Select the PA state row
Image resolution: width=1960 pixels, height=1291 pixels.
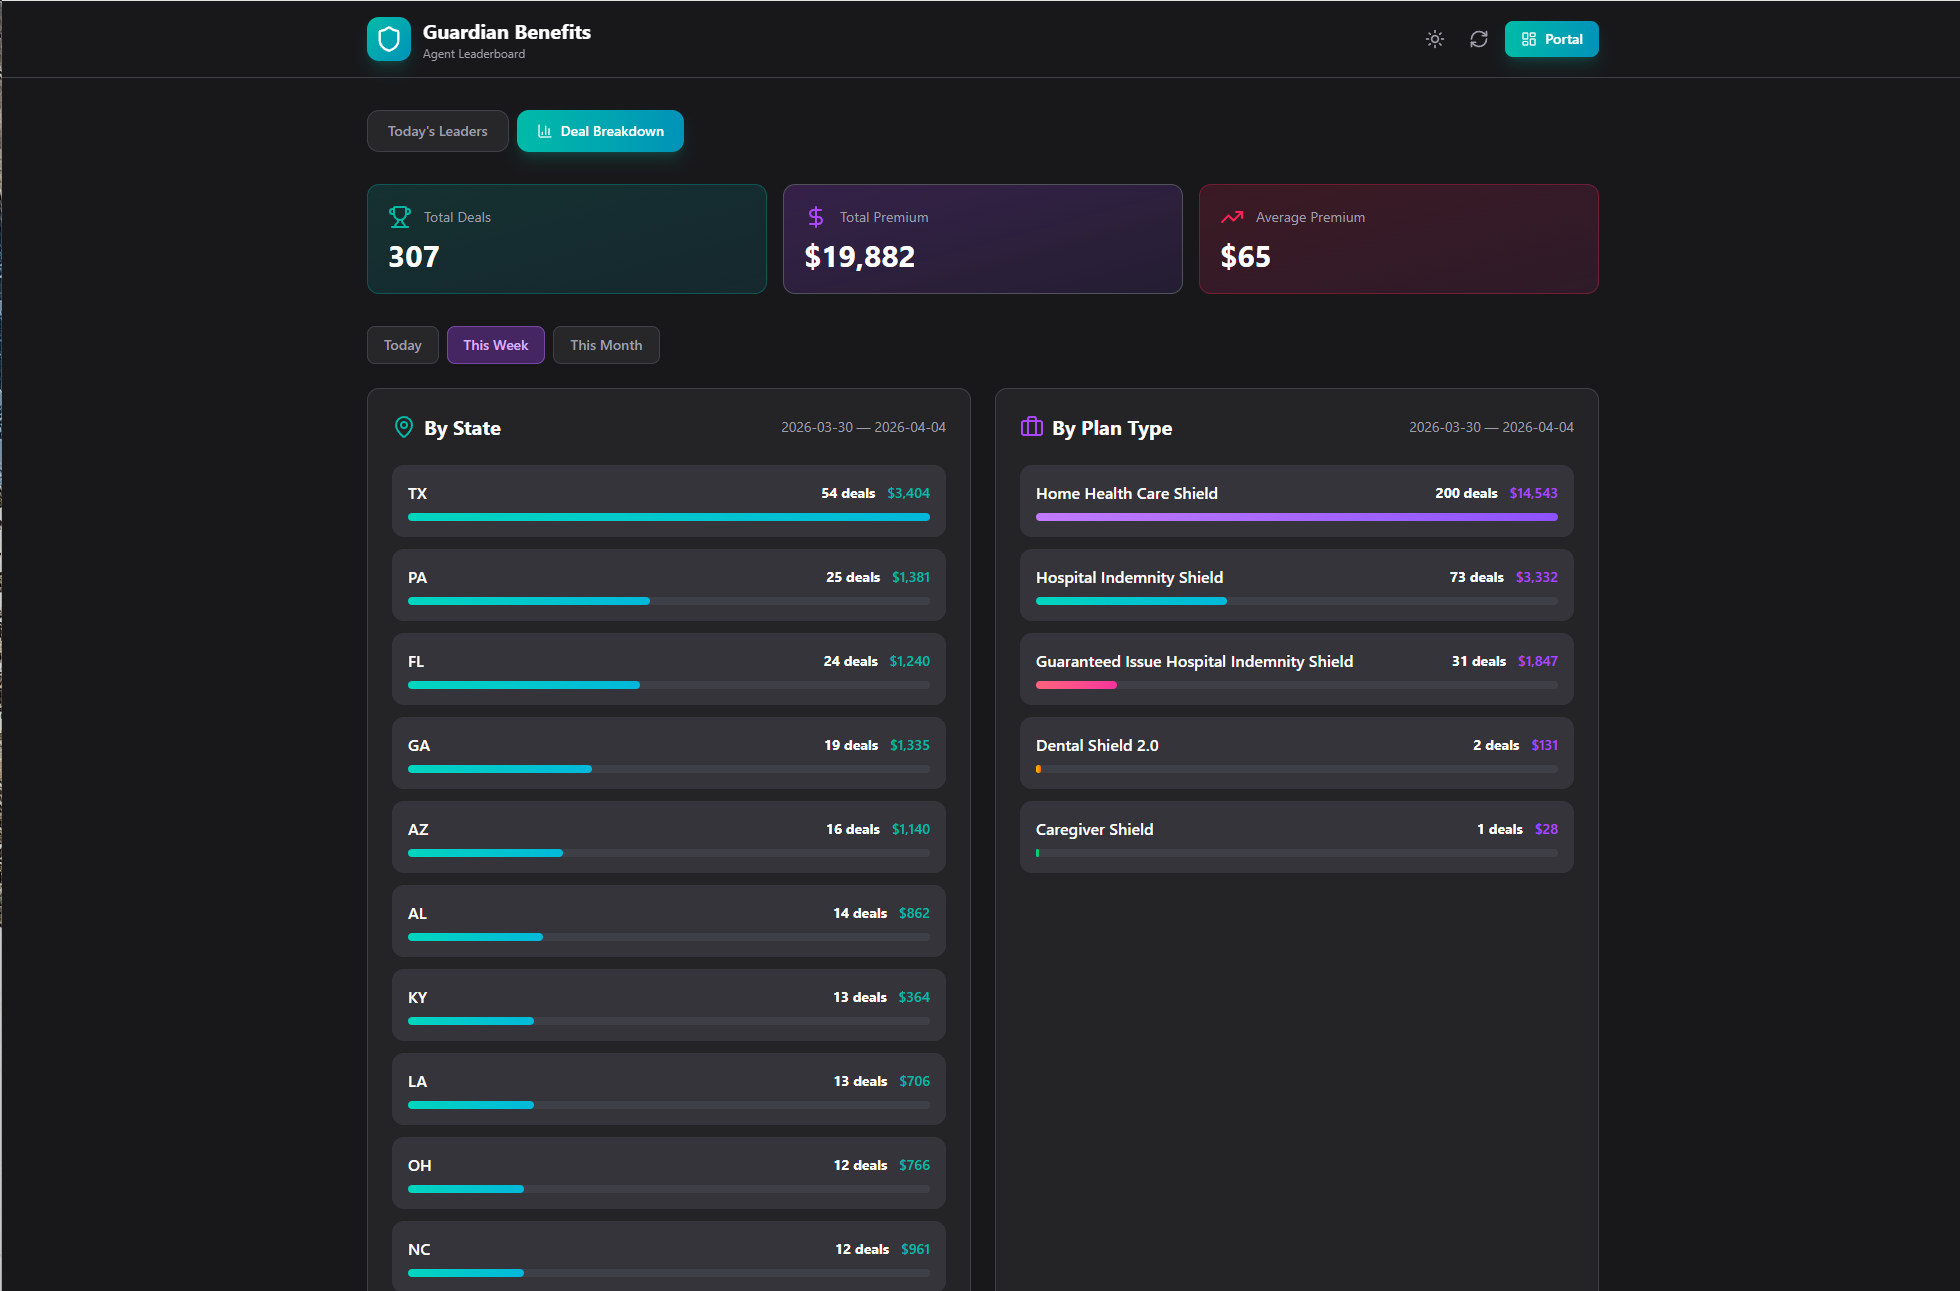tap(668, 584)
